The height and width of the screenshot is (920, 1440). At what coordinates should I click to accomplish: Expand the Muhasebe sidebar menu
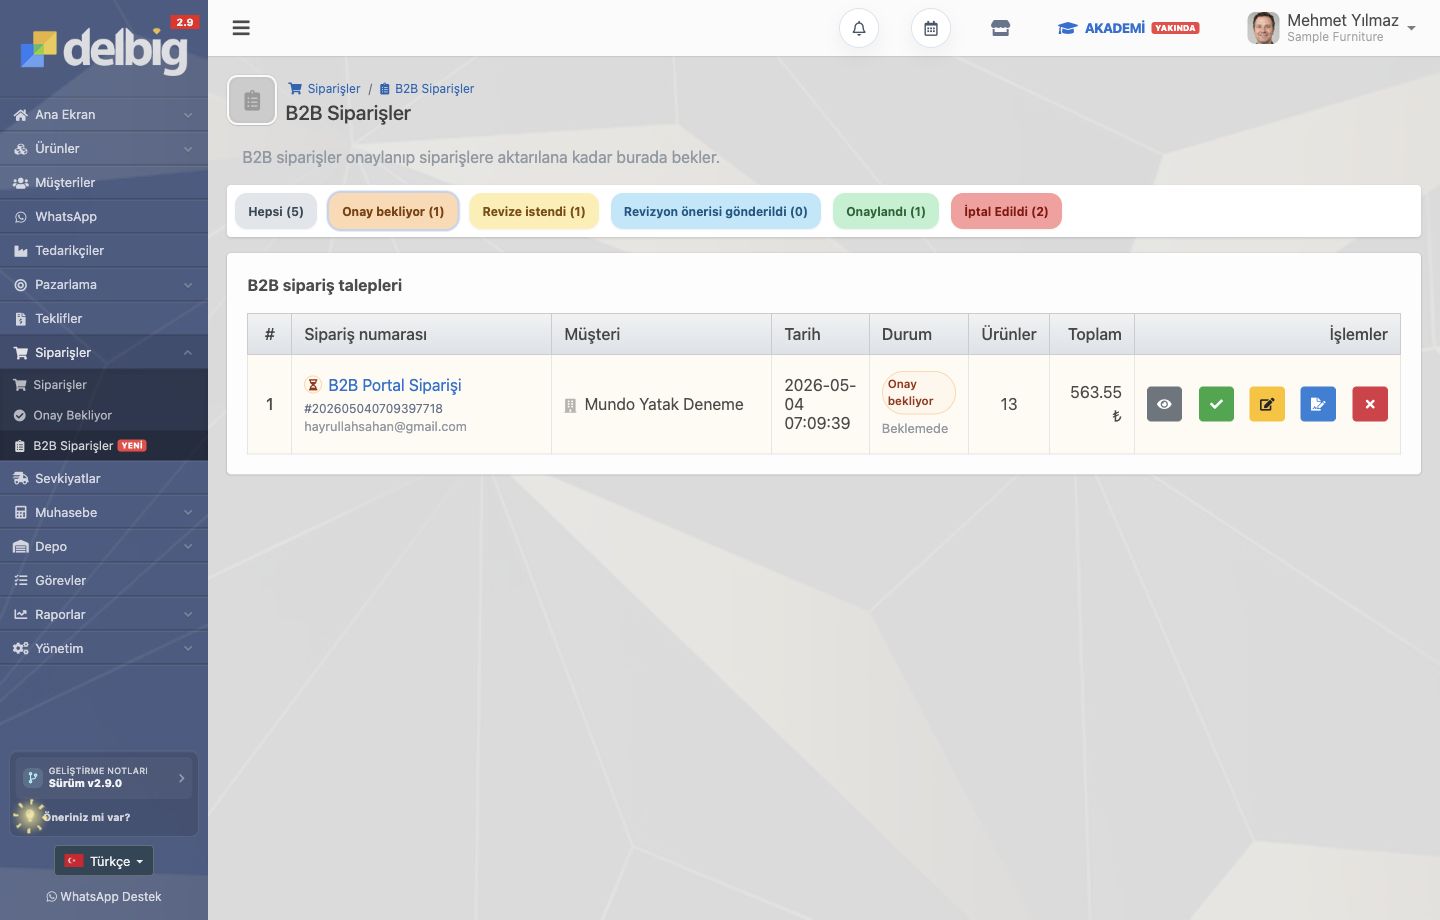(x=104, y=513)
